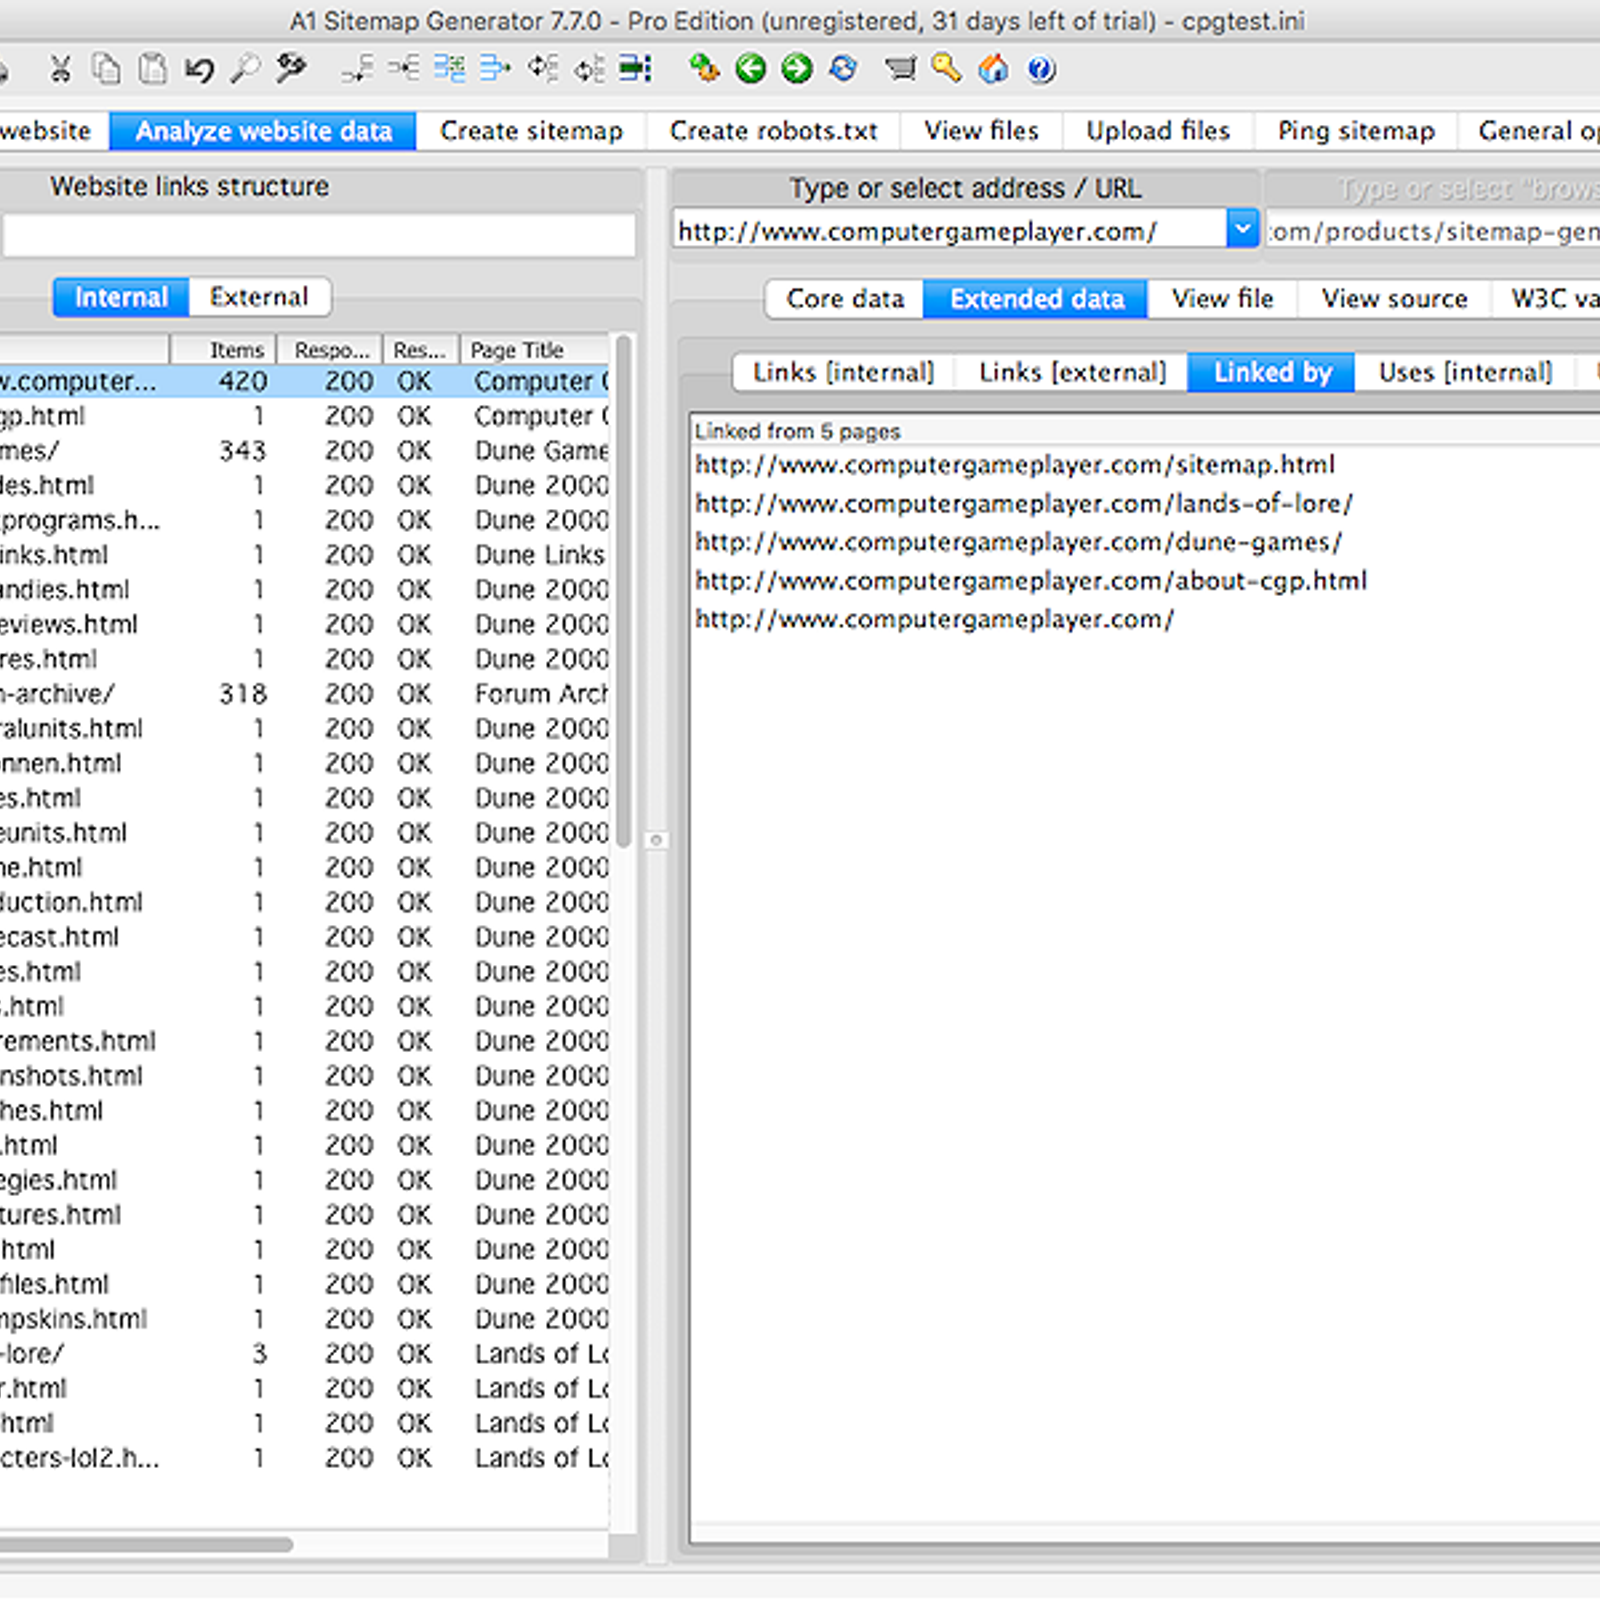Switch to Analyze website data tab
Screen dimensions: 1600x1600
click(263, 131)
